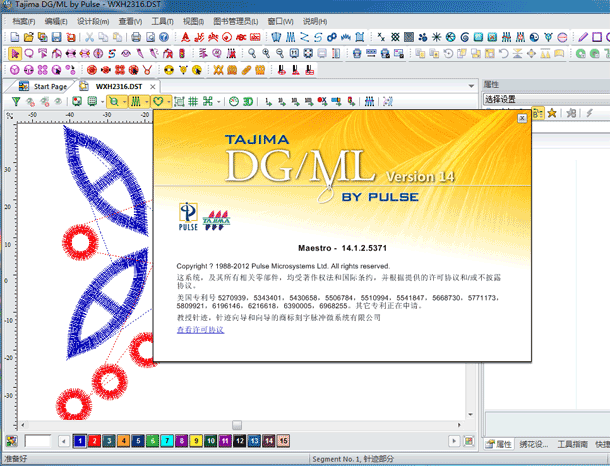610x466 pixels.
Task: Activate the arrow Select tool
Action: [15, 53]
